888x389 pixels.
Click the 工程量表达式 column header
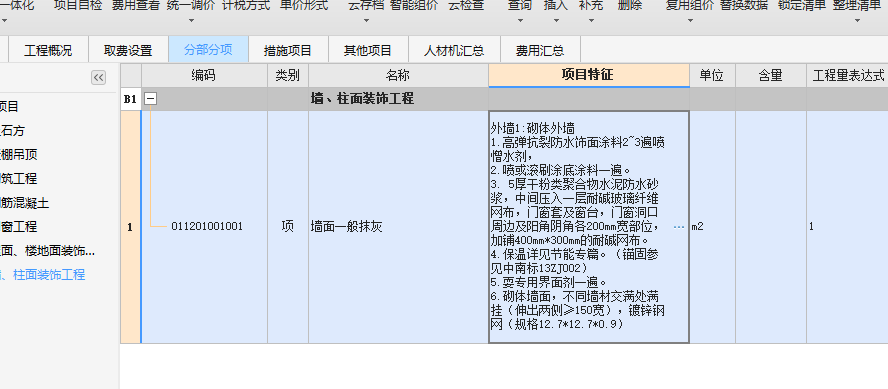[848, 75]
